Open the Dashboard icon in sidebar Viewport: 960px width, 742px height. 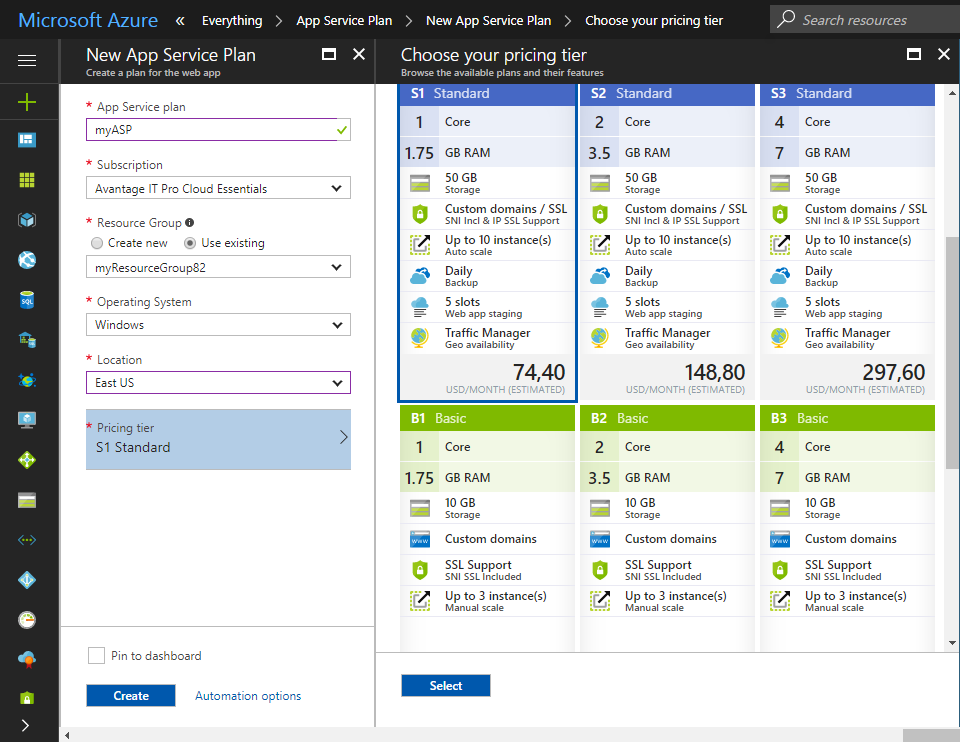pyautogui.click(x=27, y=140)
